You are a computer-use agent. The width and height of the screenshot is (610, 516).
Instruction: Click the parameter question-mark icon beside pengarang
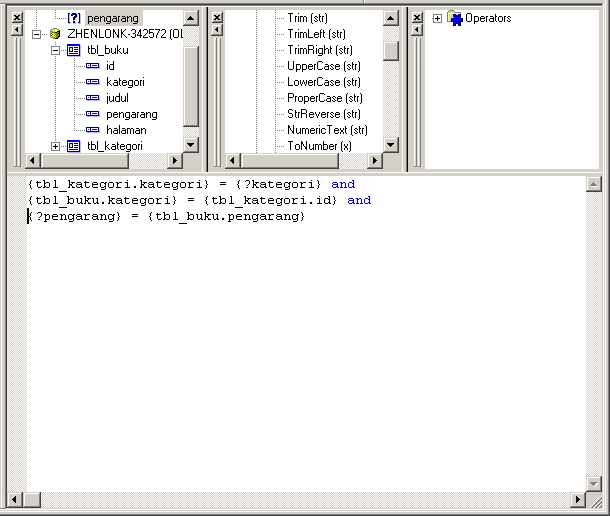(x=74, y=18)
